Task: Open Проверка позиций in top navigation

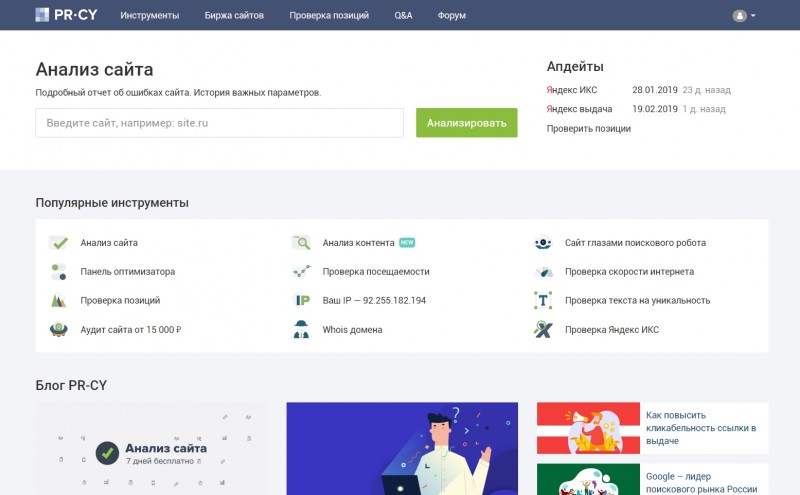Action: (x=329, y=15)
